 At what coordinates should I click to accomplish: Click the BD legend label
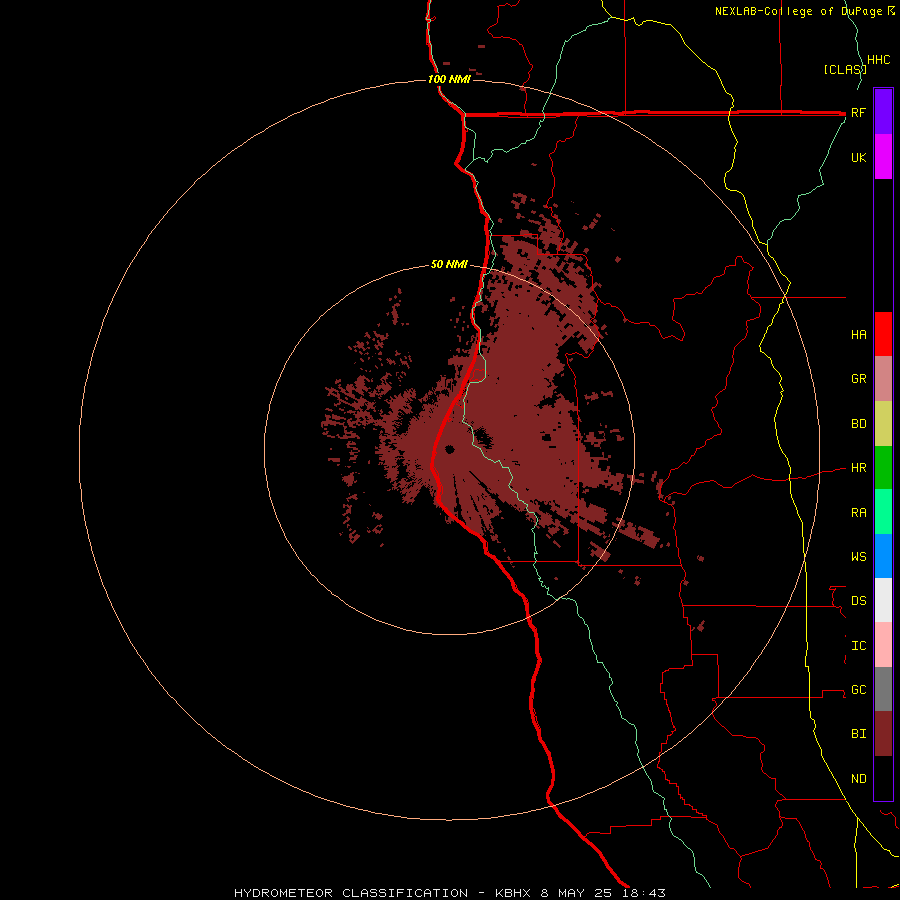858,424
